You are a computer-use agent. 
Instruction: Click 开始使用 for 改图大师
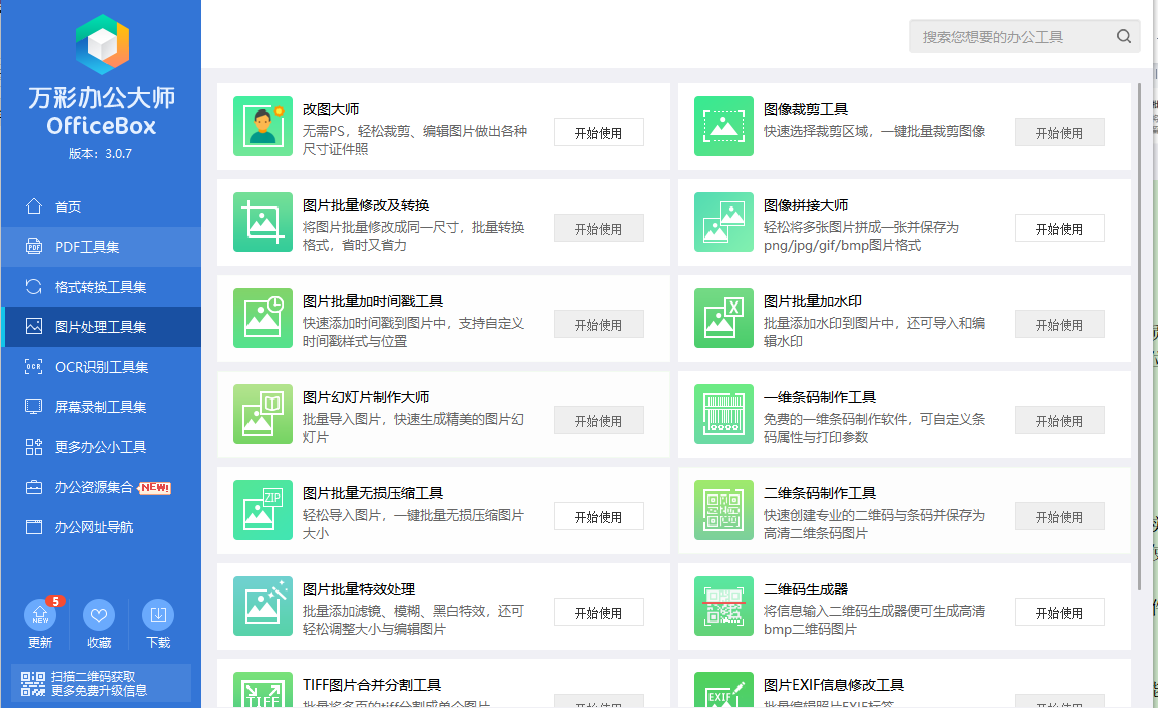(x=598, y=131)
